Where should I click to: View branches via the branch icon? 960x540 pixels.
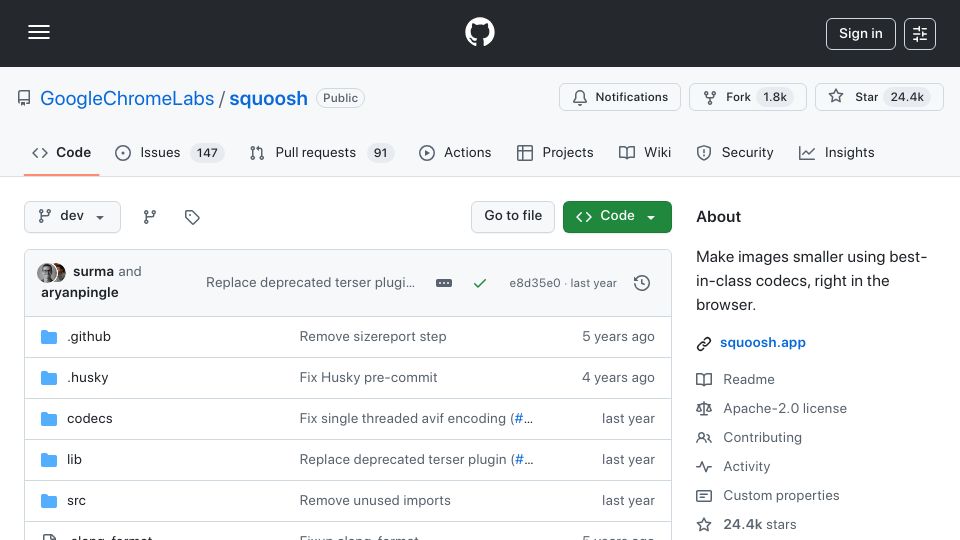(x=149, y=217)
